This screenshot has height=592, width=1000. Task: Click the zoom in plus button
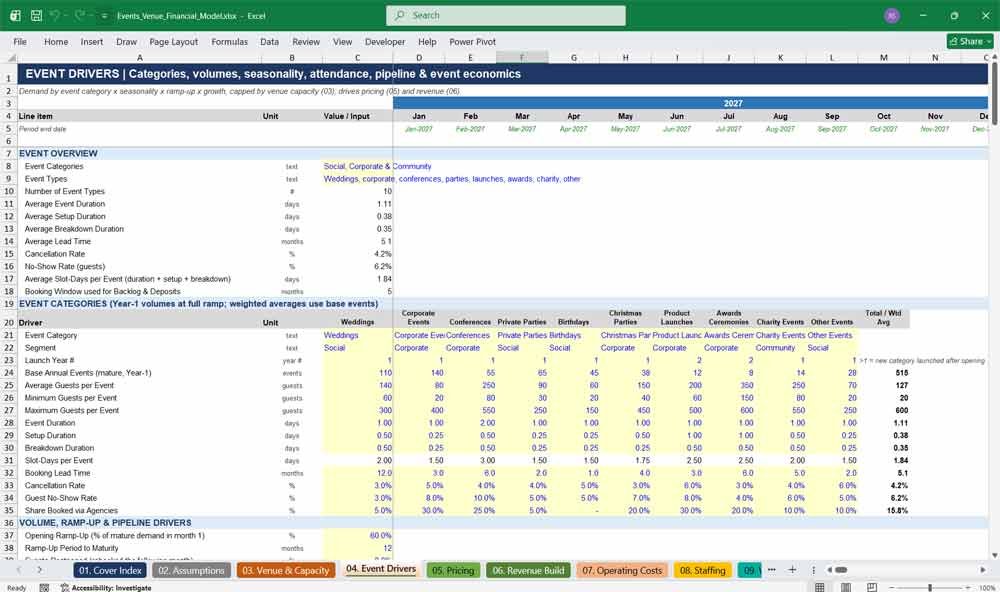970,587
